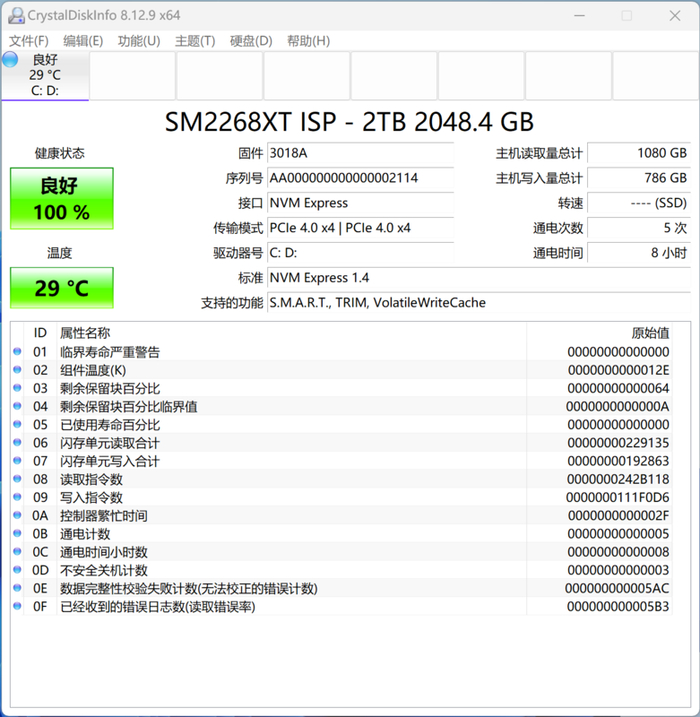Image resolution: width=700 pixels, height=717 pixels.
Task: Click the 健康状态 label
Action: tap(60, 153)
